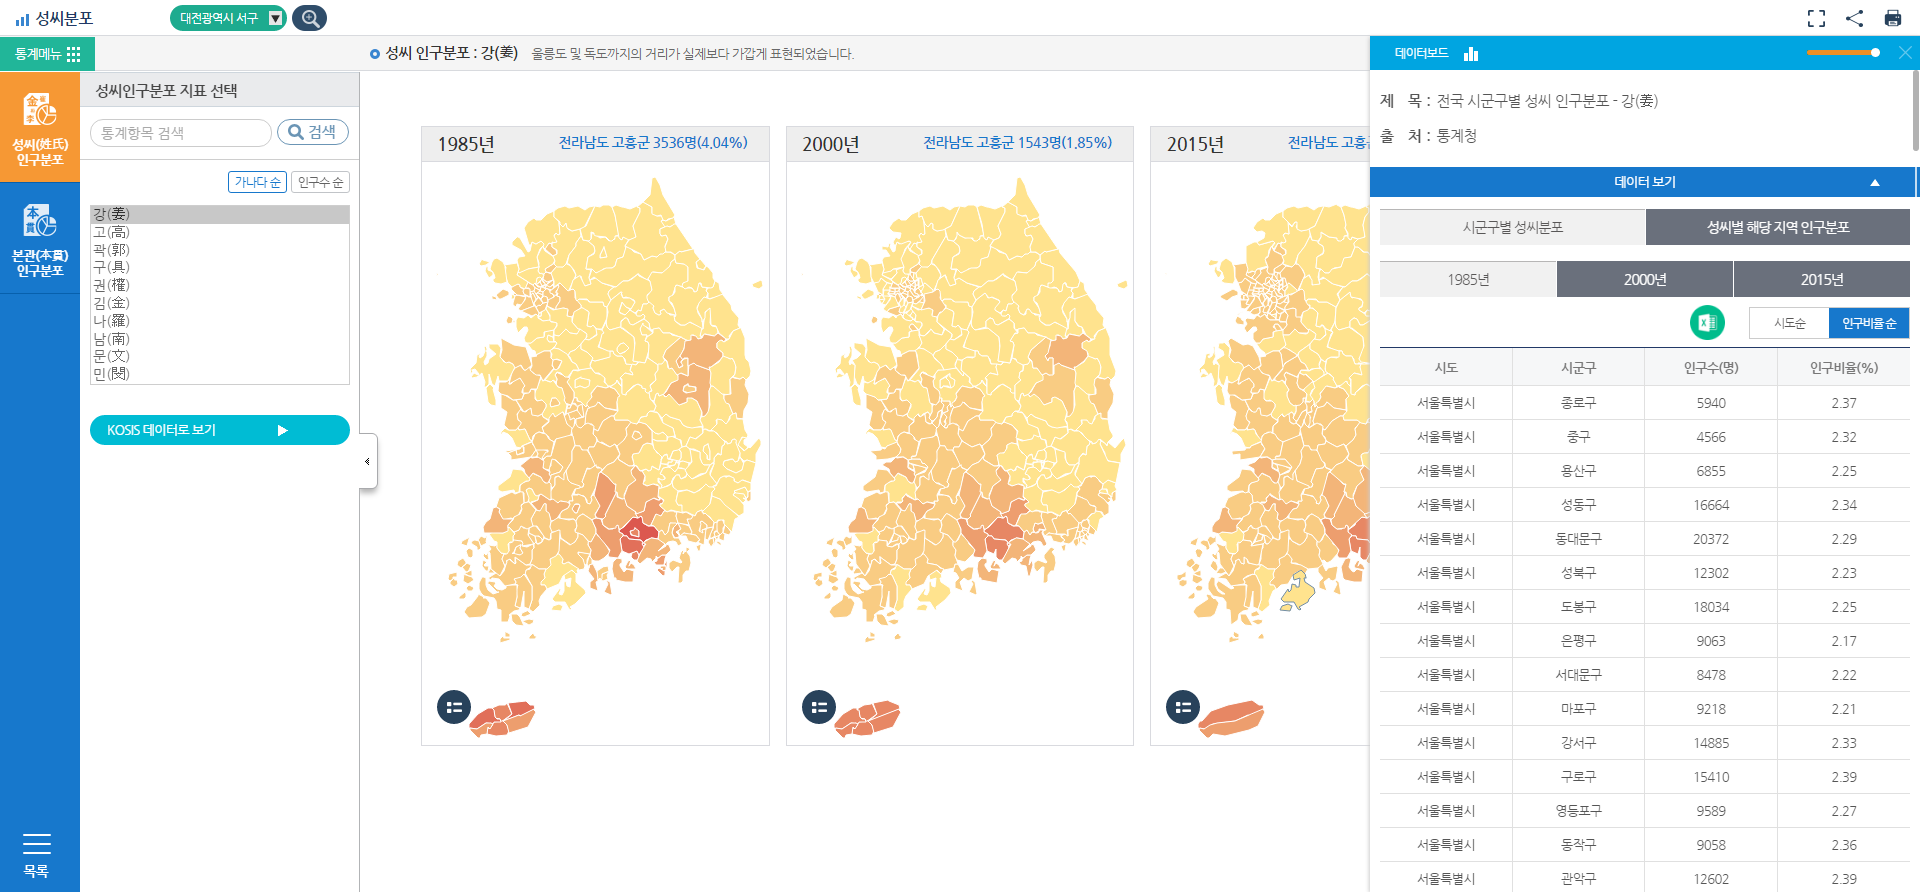Click the KOSIS 데이터로 보기 button
Image resolution: width=1920 pixels, height=892 pixels.
tap(219, 430)
